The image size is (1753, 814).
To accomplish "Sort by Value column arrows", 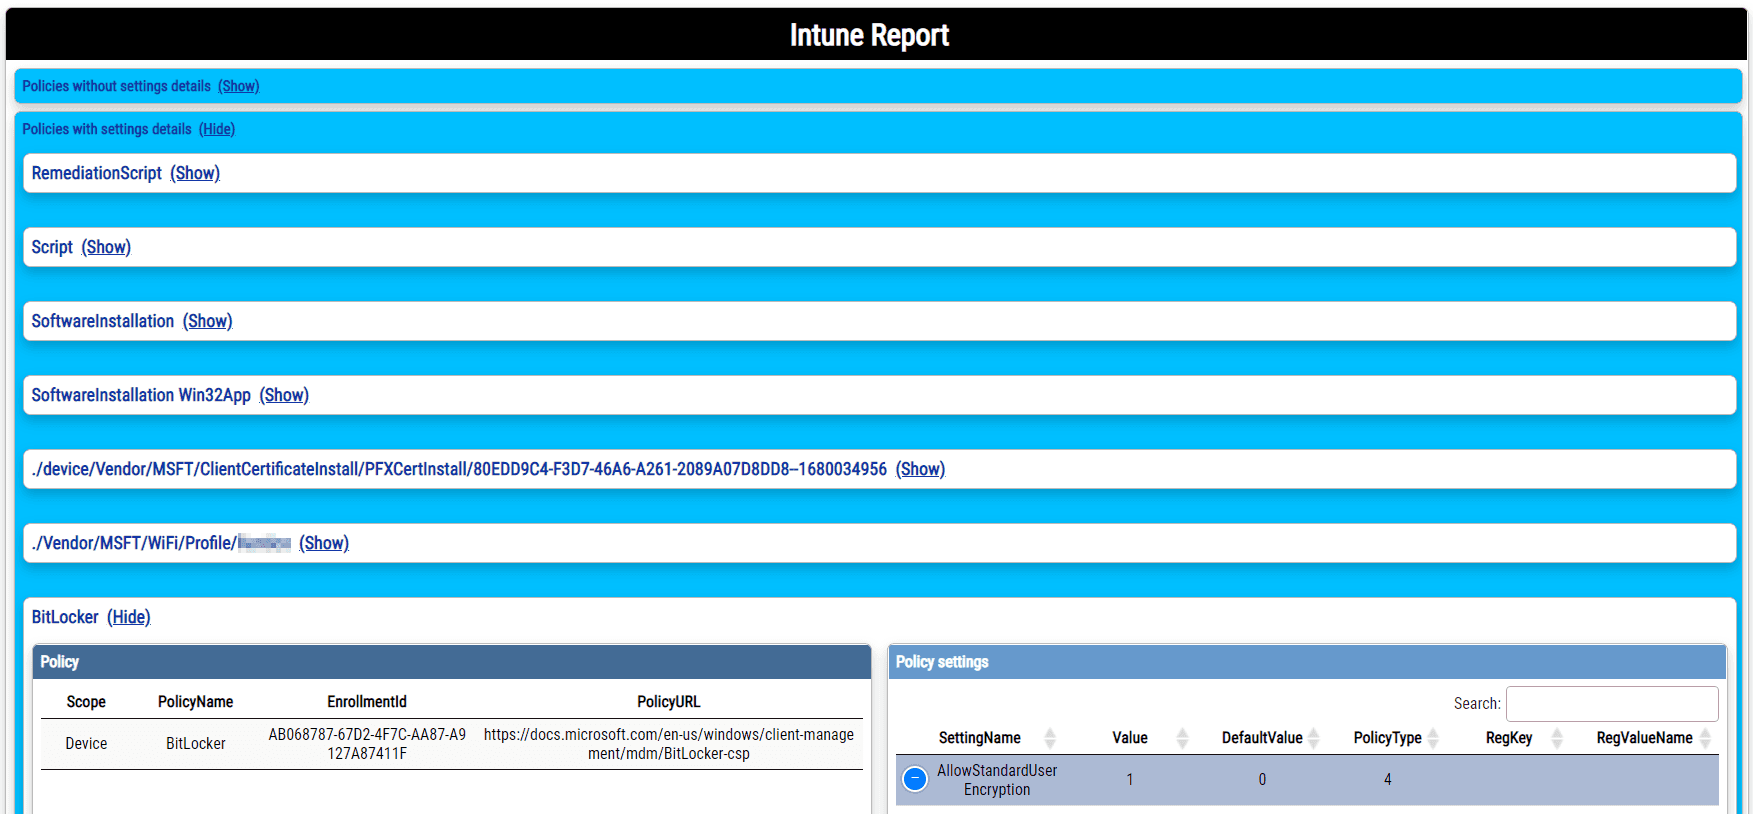I will (x=1182, y=738).
